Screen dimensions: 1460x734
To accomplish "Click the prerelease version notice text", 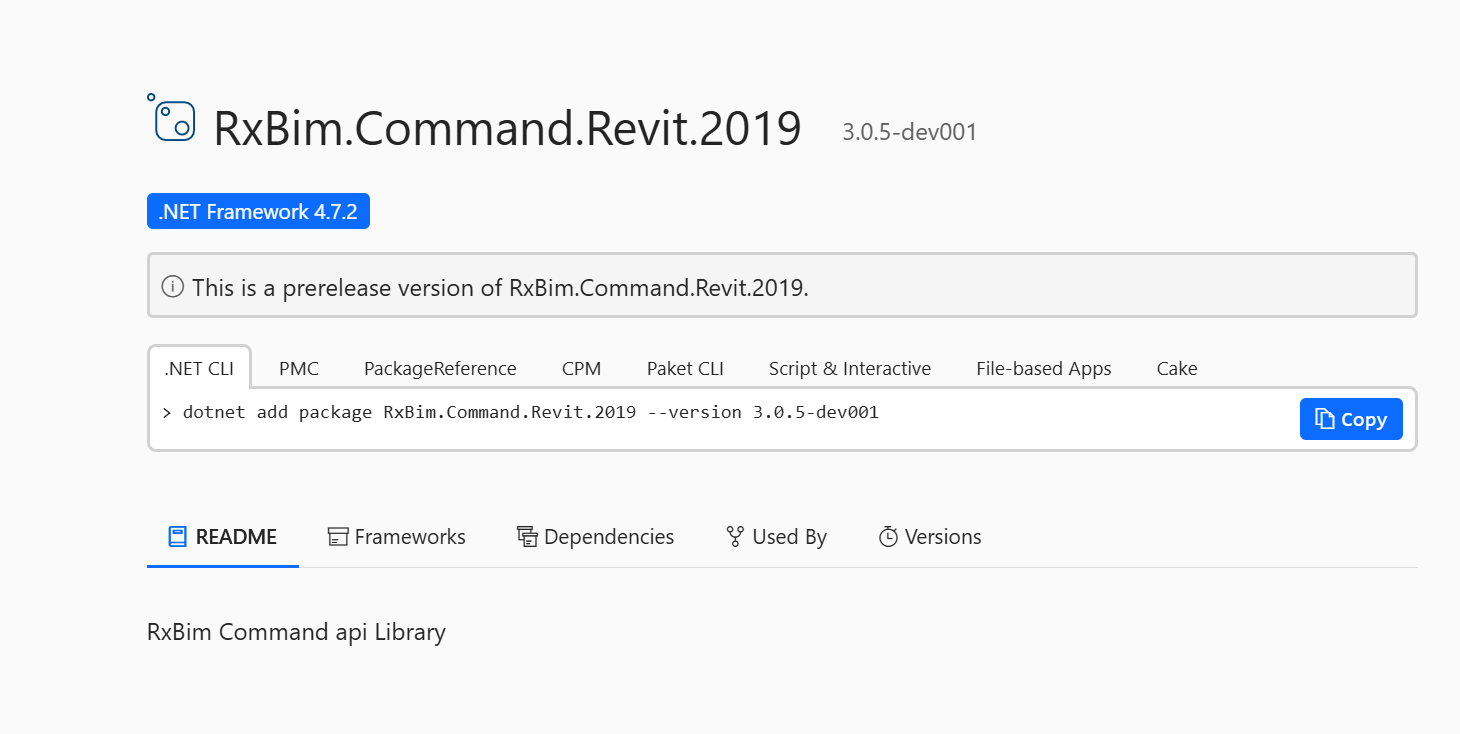I will [500, 288].
